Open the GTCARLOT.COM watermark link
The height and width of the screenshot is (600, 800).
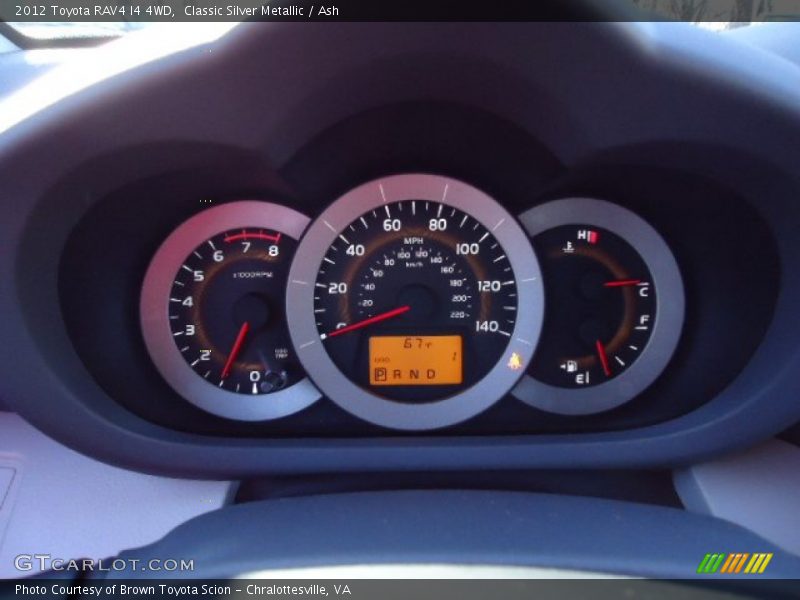point(90,563)
